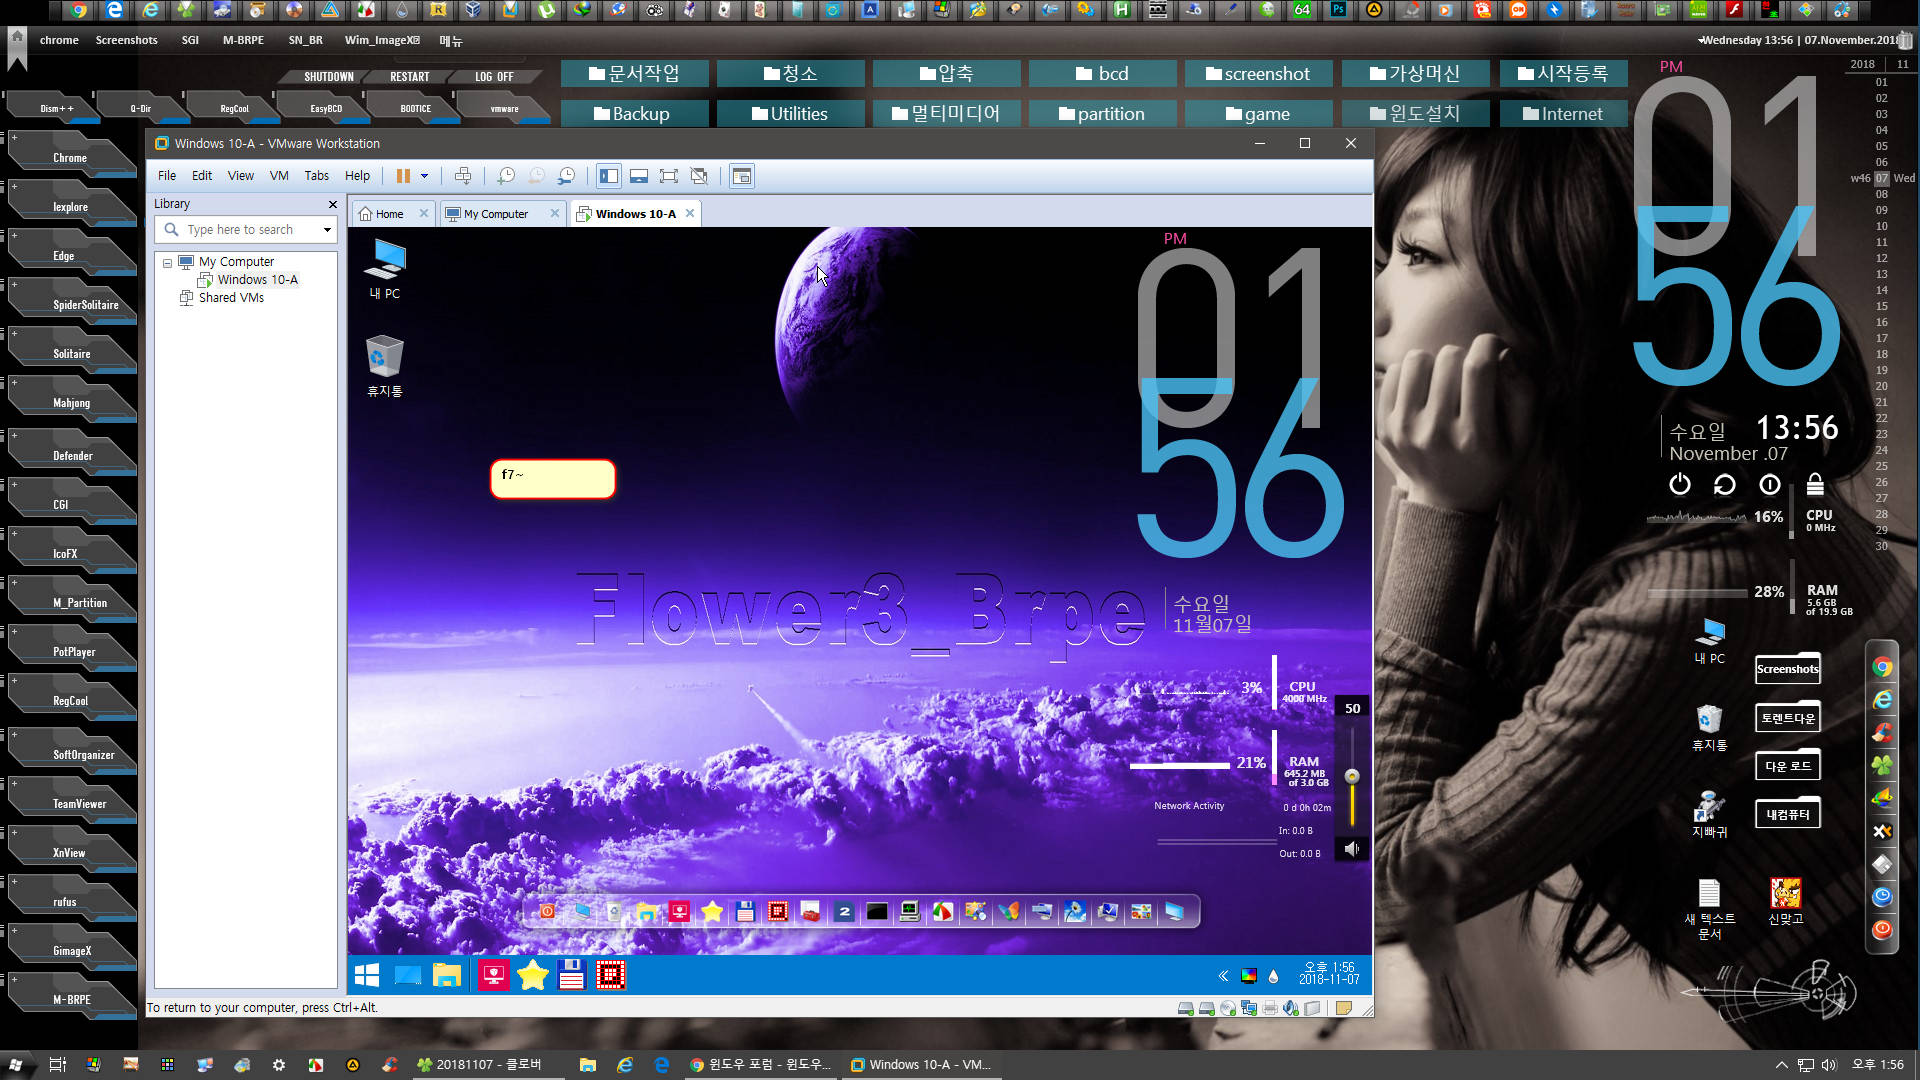
Task: Open the View menu in VMware
Action: (x=241, y=176)
